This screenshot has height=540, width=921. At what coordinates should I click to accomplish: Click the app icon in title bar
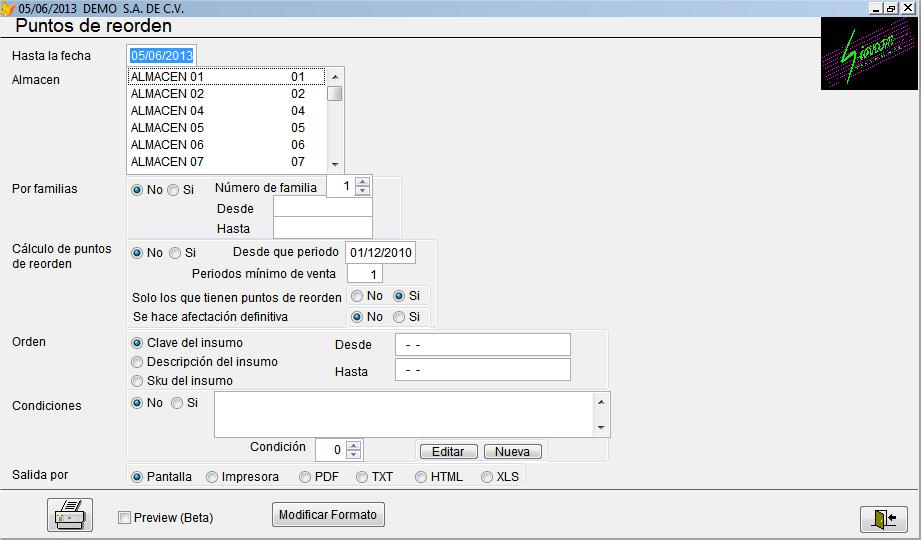coord(8,8)
